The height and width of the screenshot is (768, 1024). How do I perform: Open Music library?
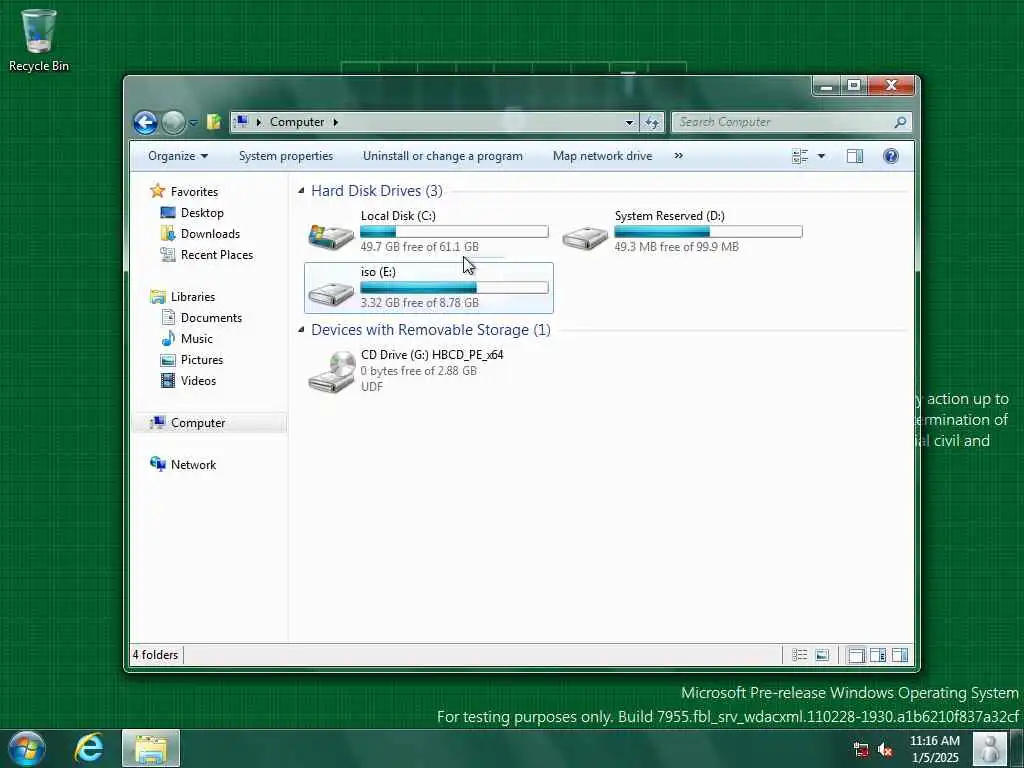coord(197,338)
